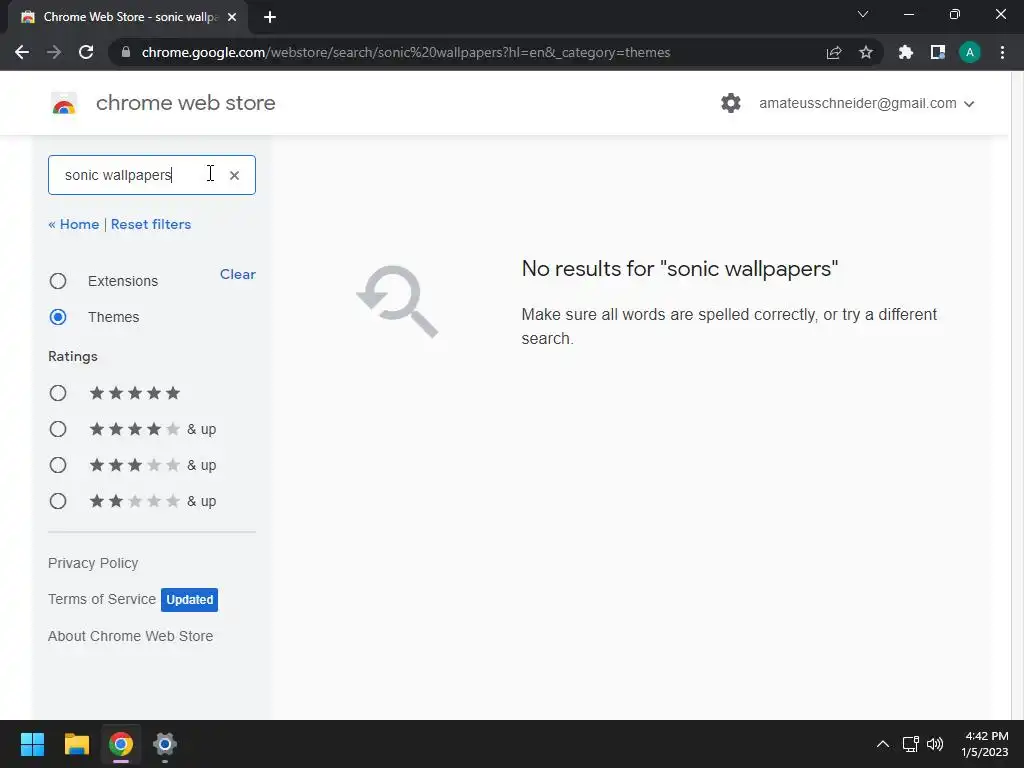Screen dimensions: 1024x768
Task: Open a new browser tab
Action: tap(270, 17)
